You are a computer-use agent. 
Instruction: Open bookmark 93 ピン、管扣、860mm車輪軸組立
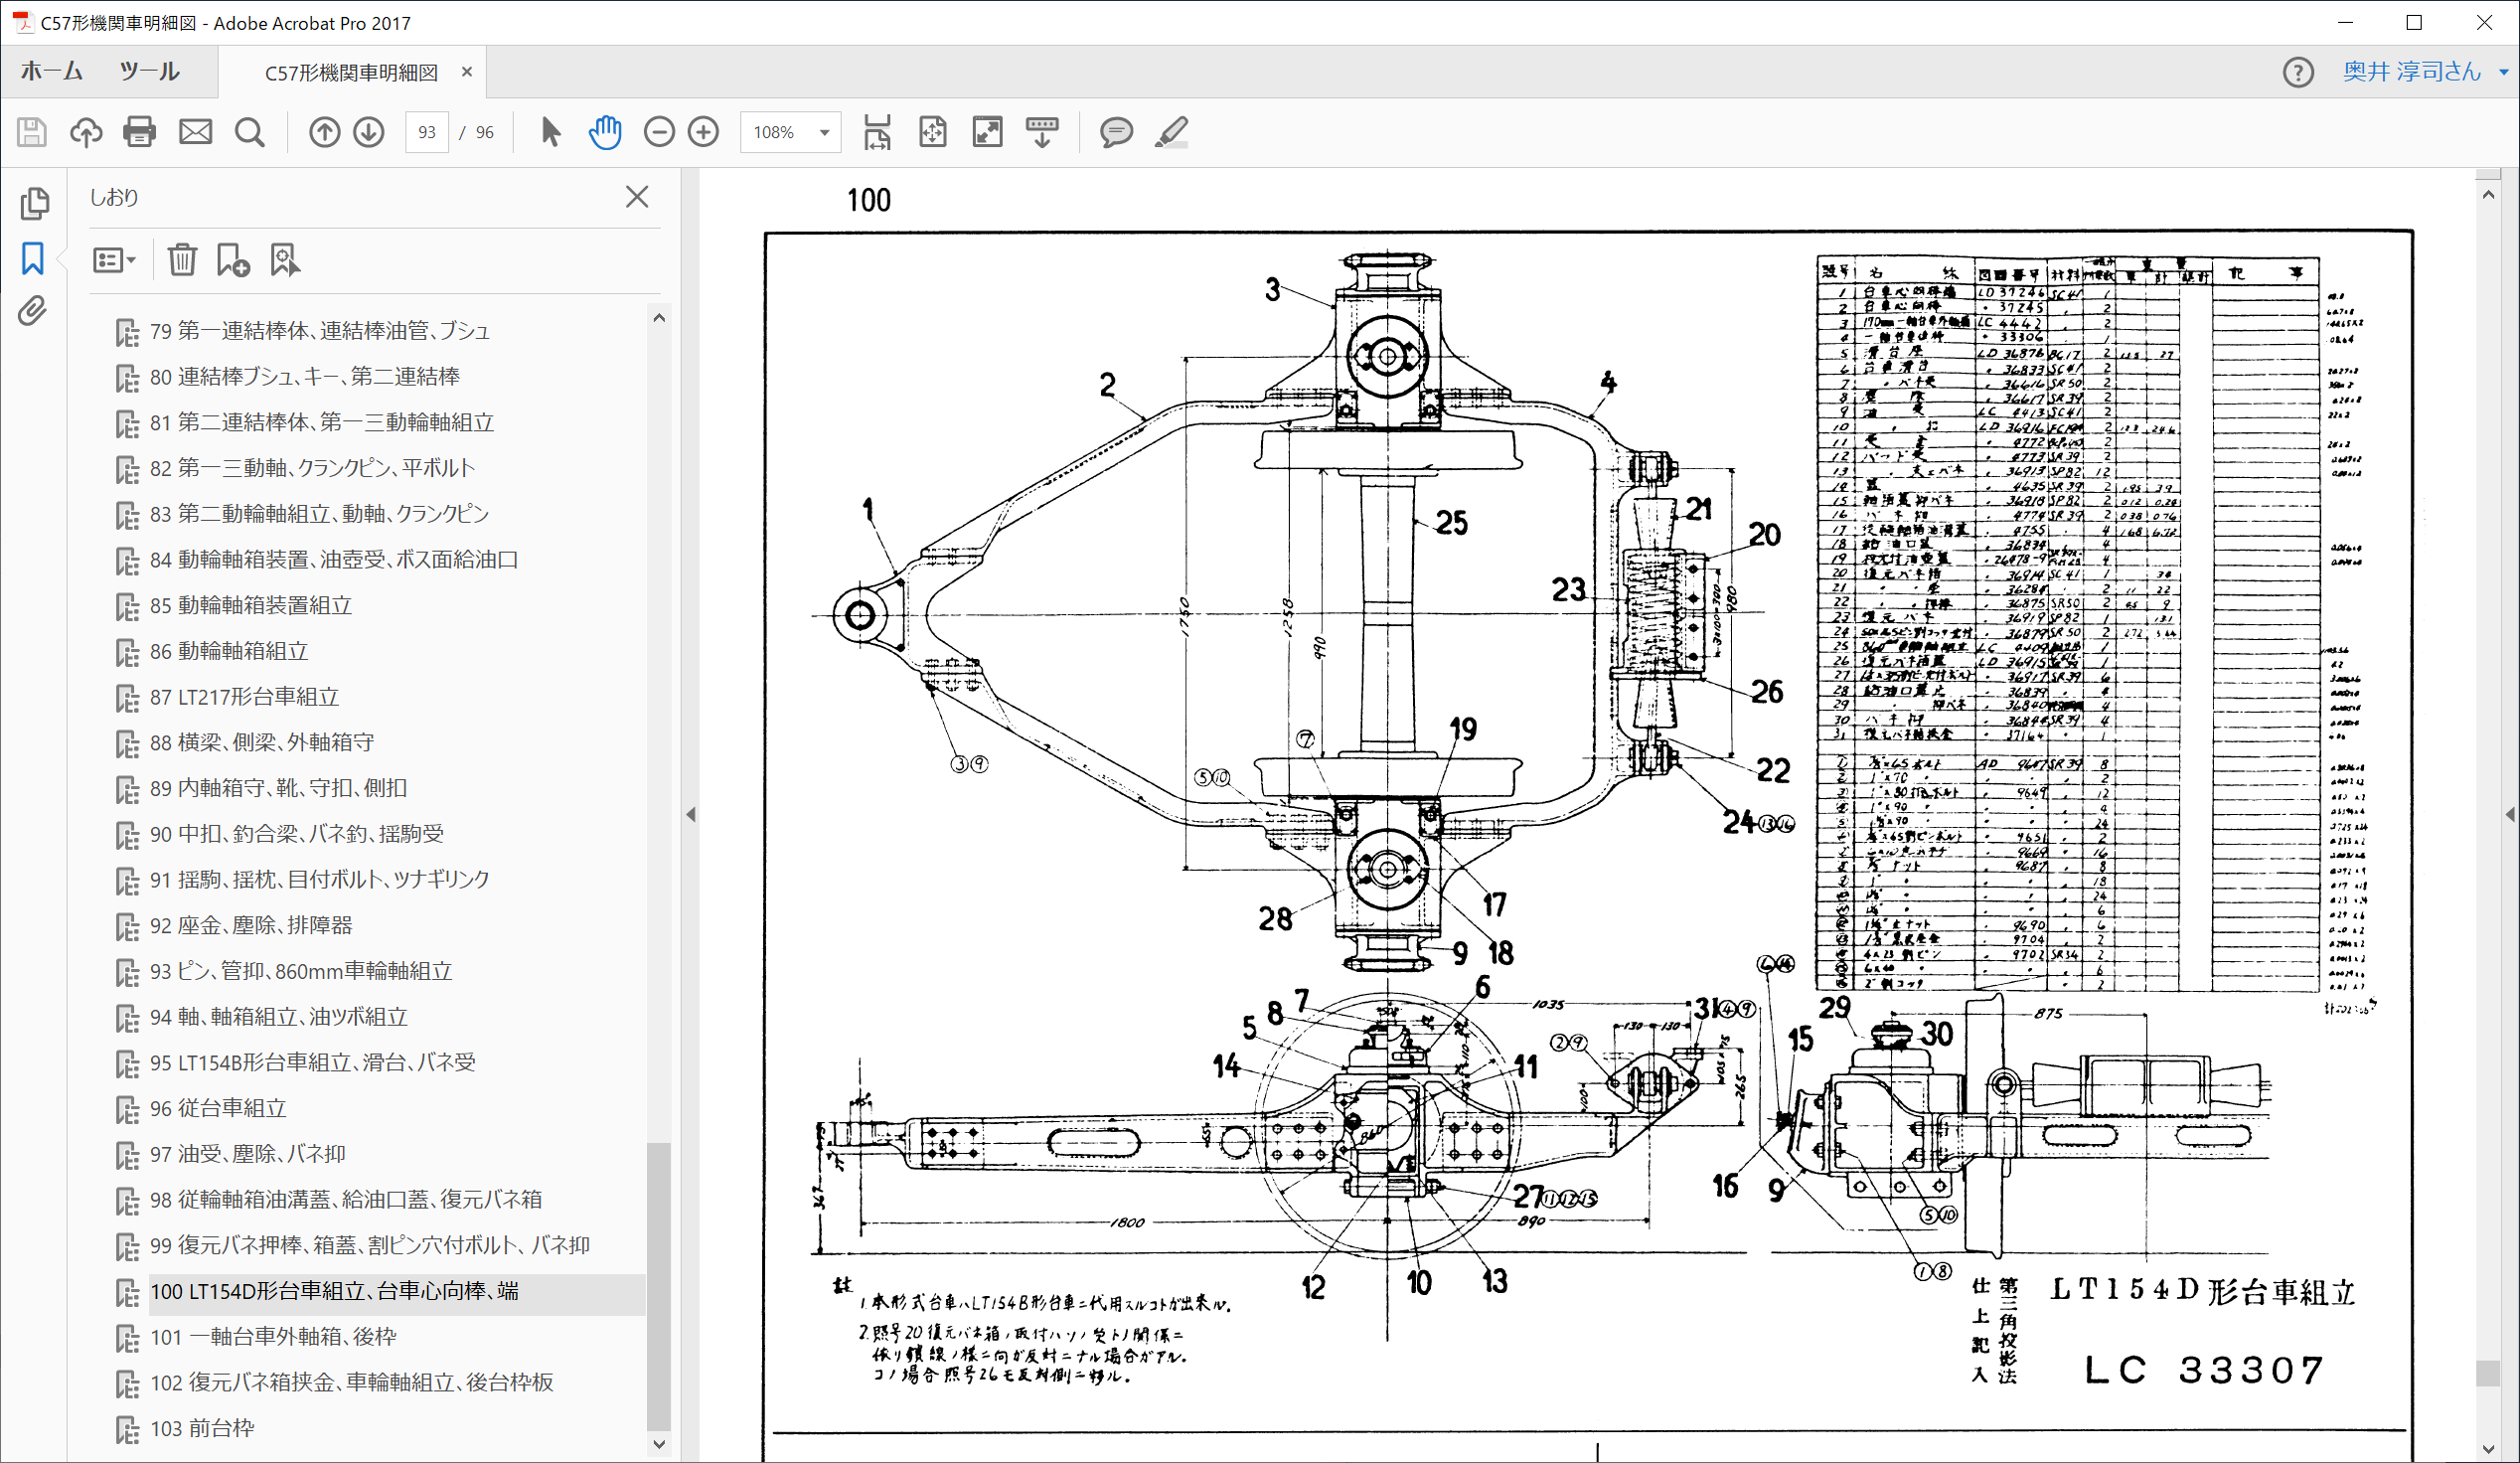click(300, 971)
